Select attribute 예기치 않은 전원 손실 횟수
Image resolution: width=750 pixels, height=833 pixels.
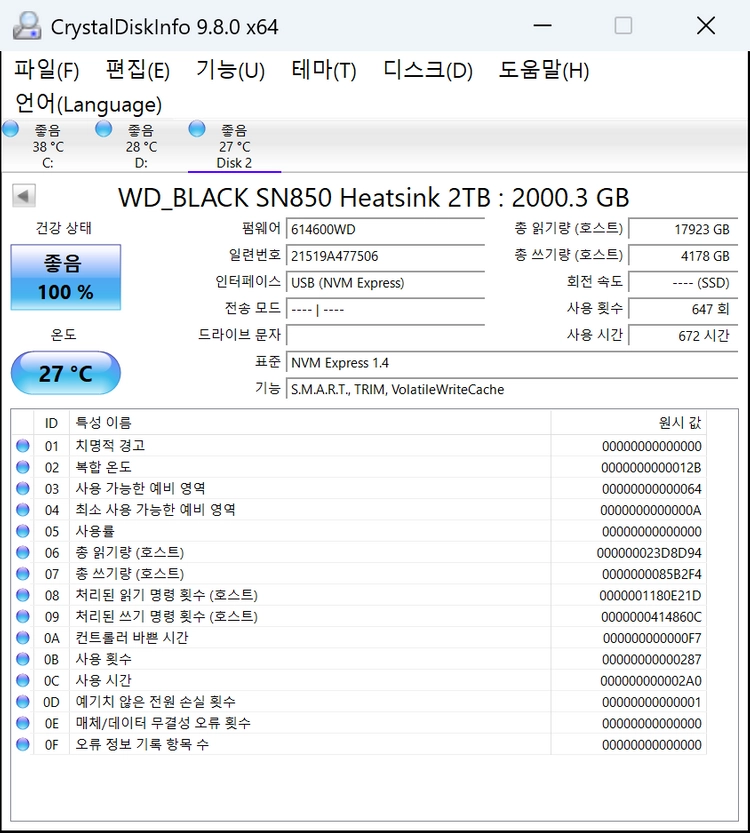[x=155, y=702]
